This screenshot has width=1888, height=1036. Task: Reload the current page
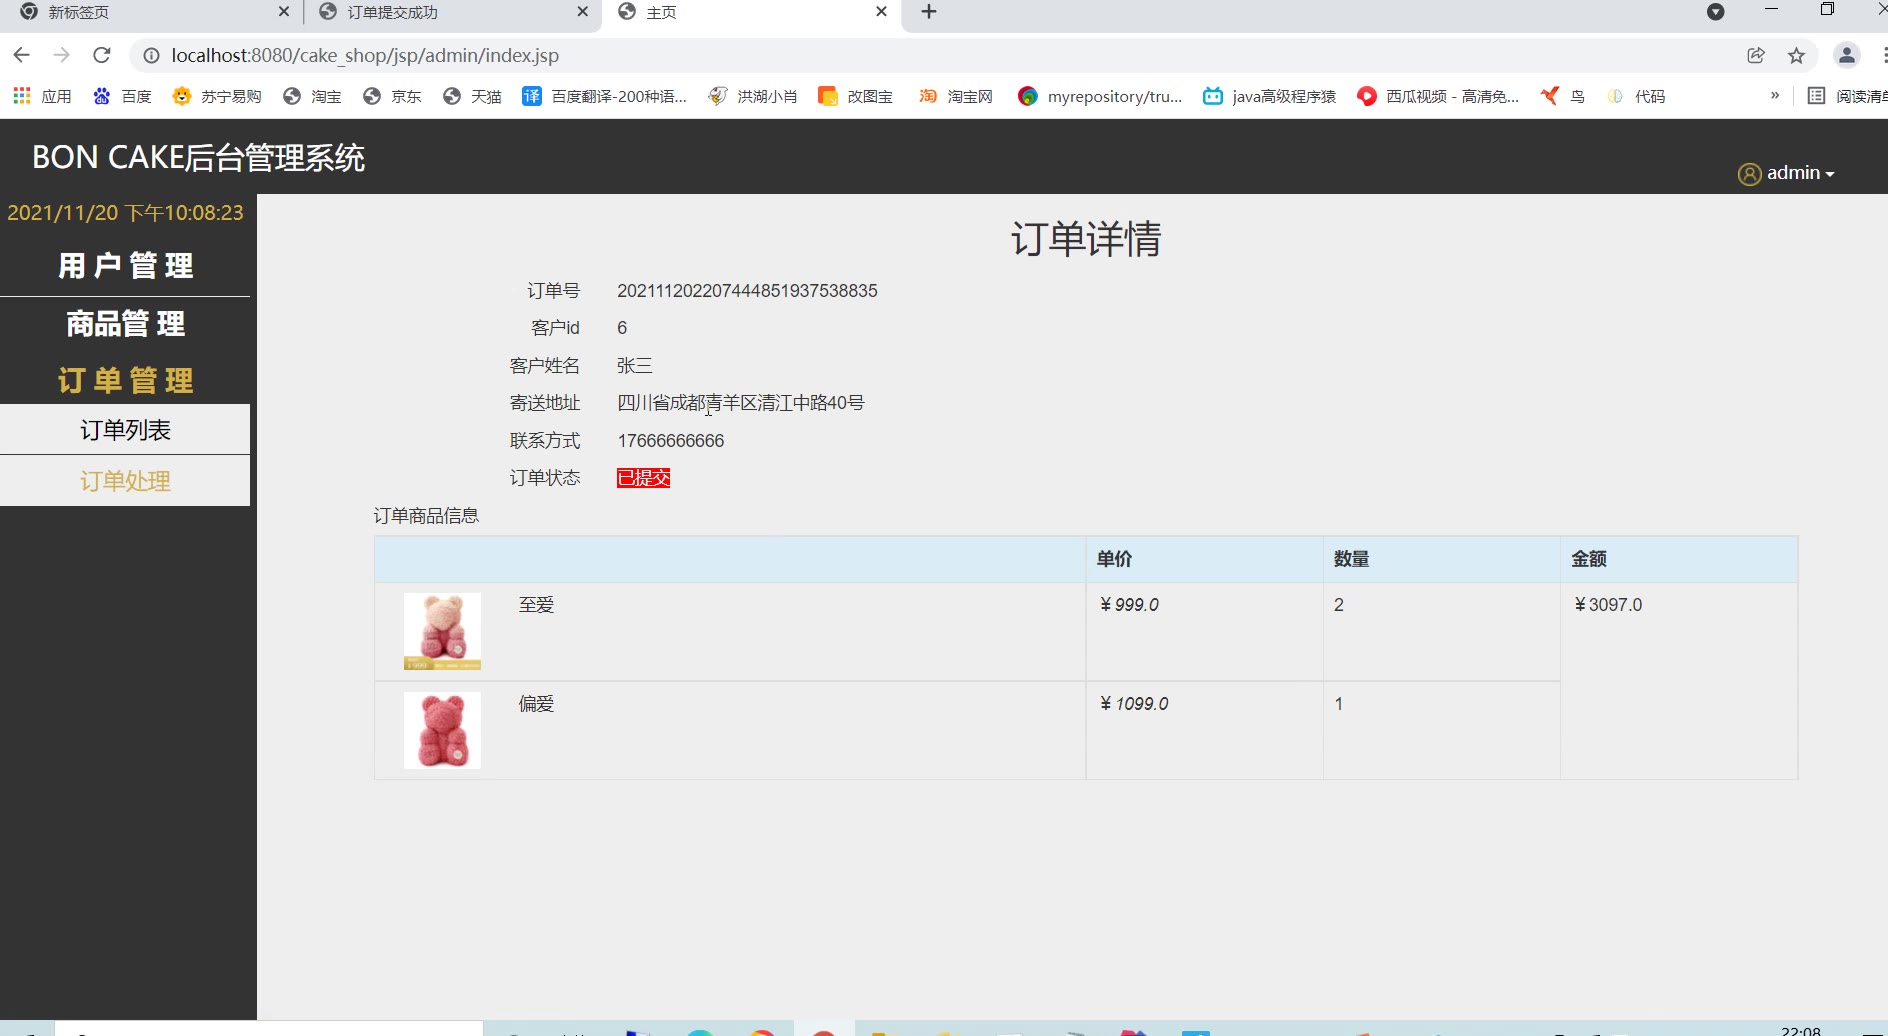[102, 55]
